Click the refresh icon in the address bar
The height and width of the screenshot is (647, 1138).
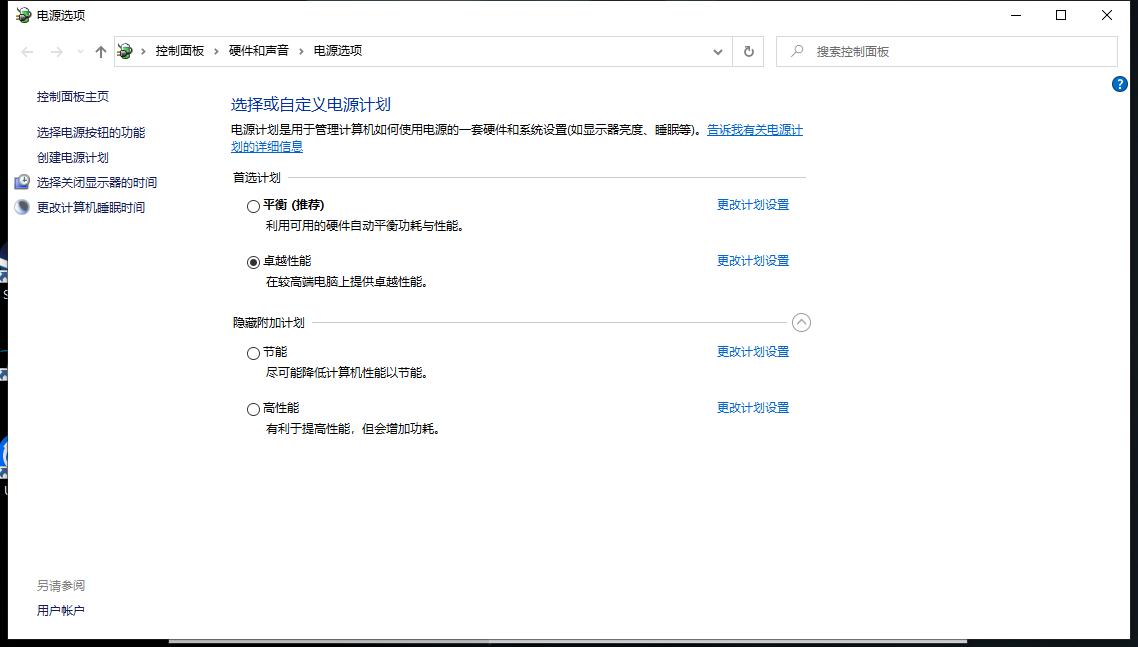coord(748,50)
